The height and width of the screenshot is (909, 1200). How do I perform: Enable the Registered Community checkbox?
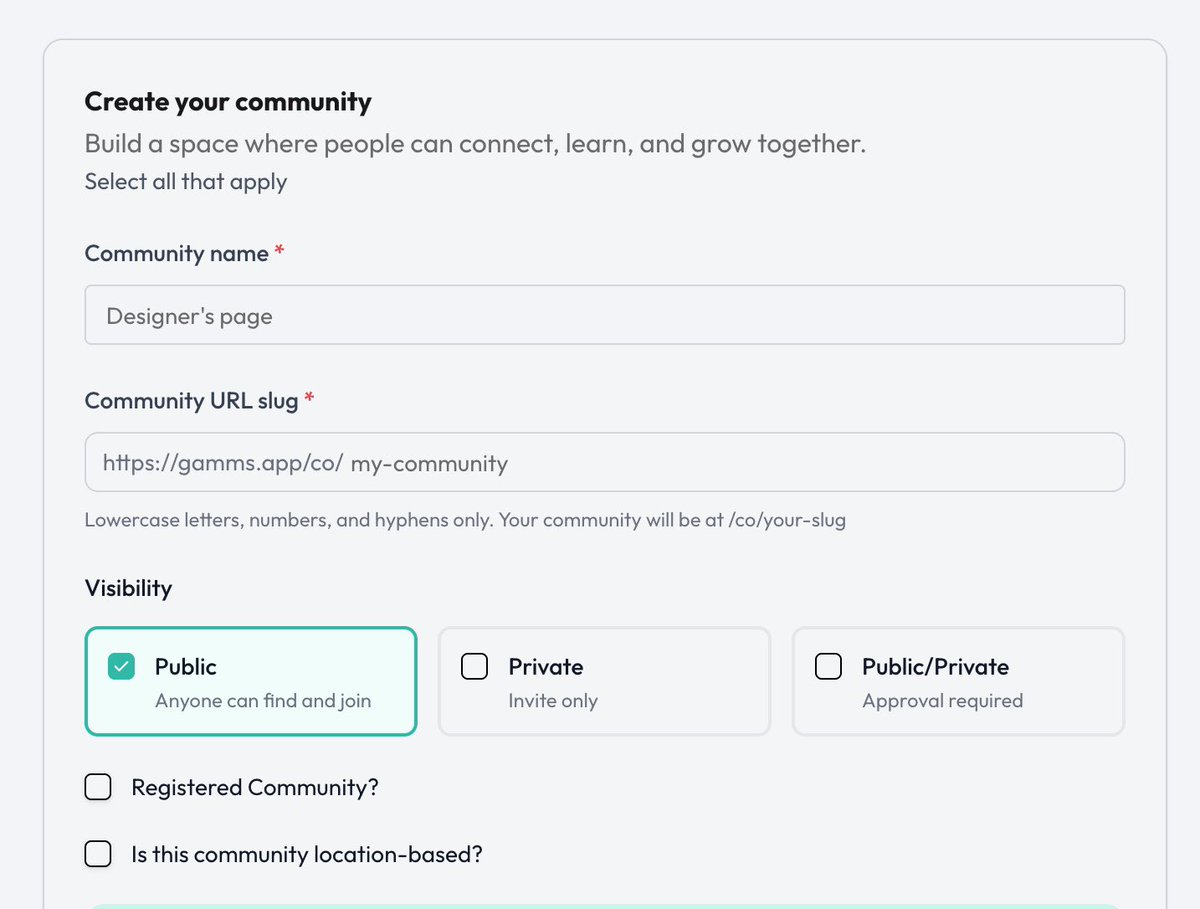[98, 788]
